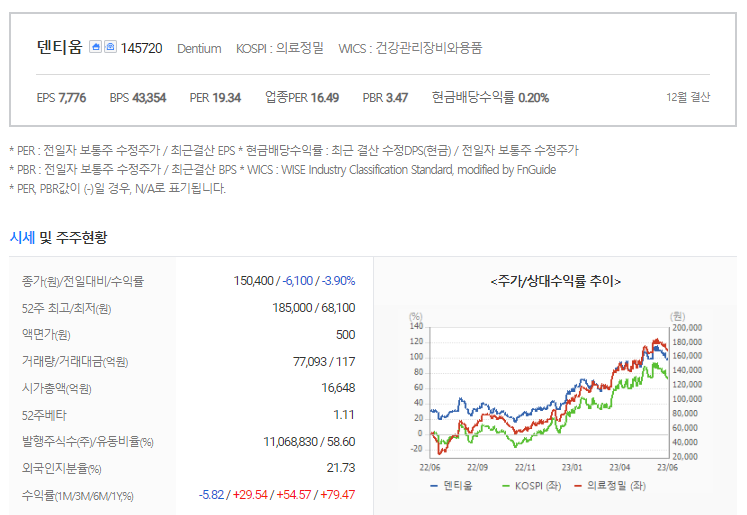Click closing price 150,400 / -6,100 / -3.90%
The width and height of the screenshot is (747, 515).
294,281
